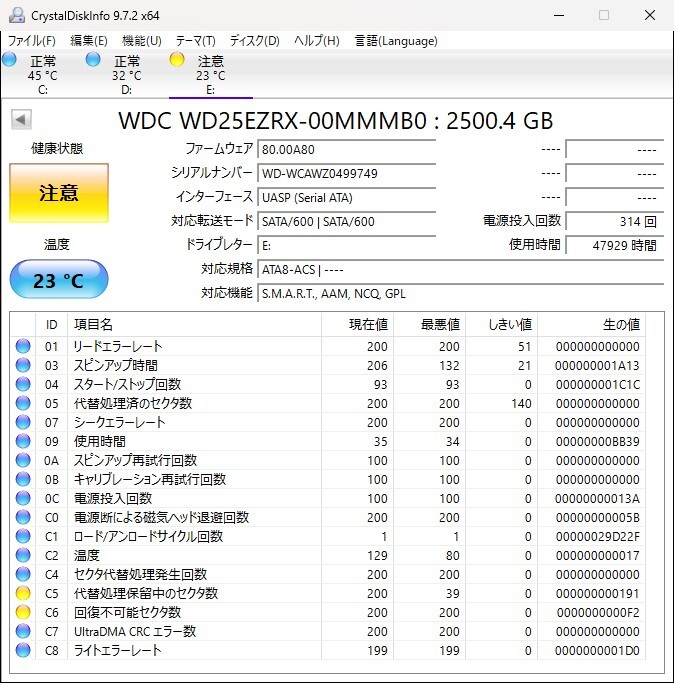The width and height of the screenshot is (674, 683).
Task: Select the D: drive tab at 32 °C
Action: pos(126,74)
